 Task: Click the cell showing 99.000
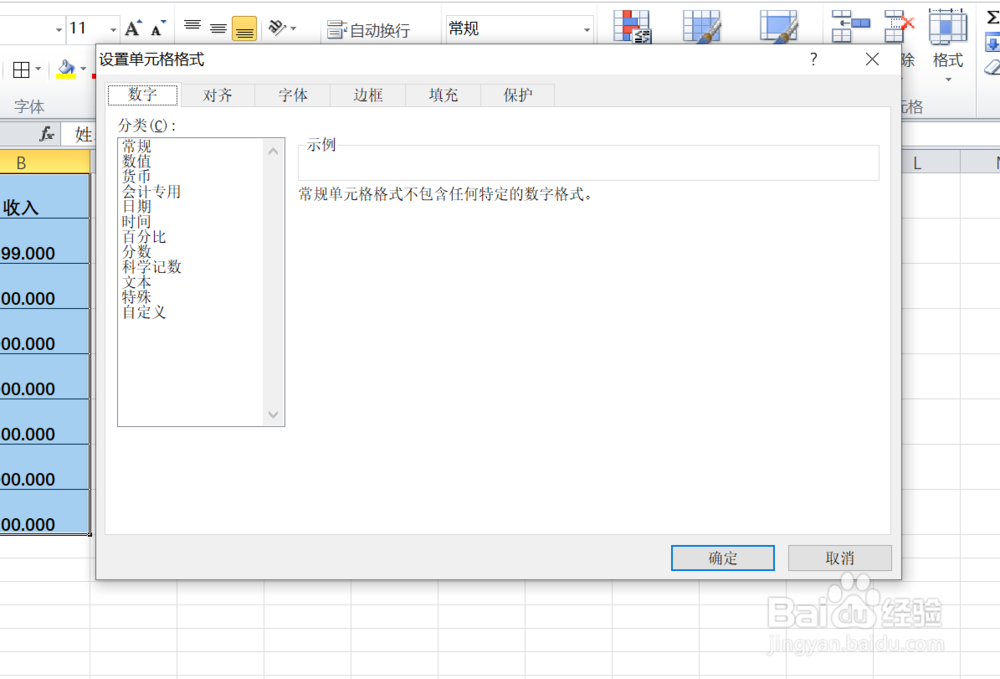tap(44, 242)
